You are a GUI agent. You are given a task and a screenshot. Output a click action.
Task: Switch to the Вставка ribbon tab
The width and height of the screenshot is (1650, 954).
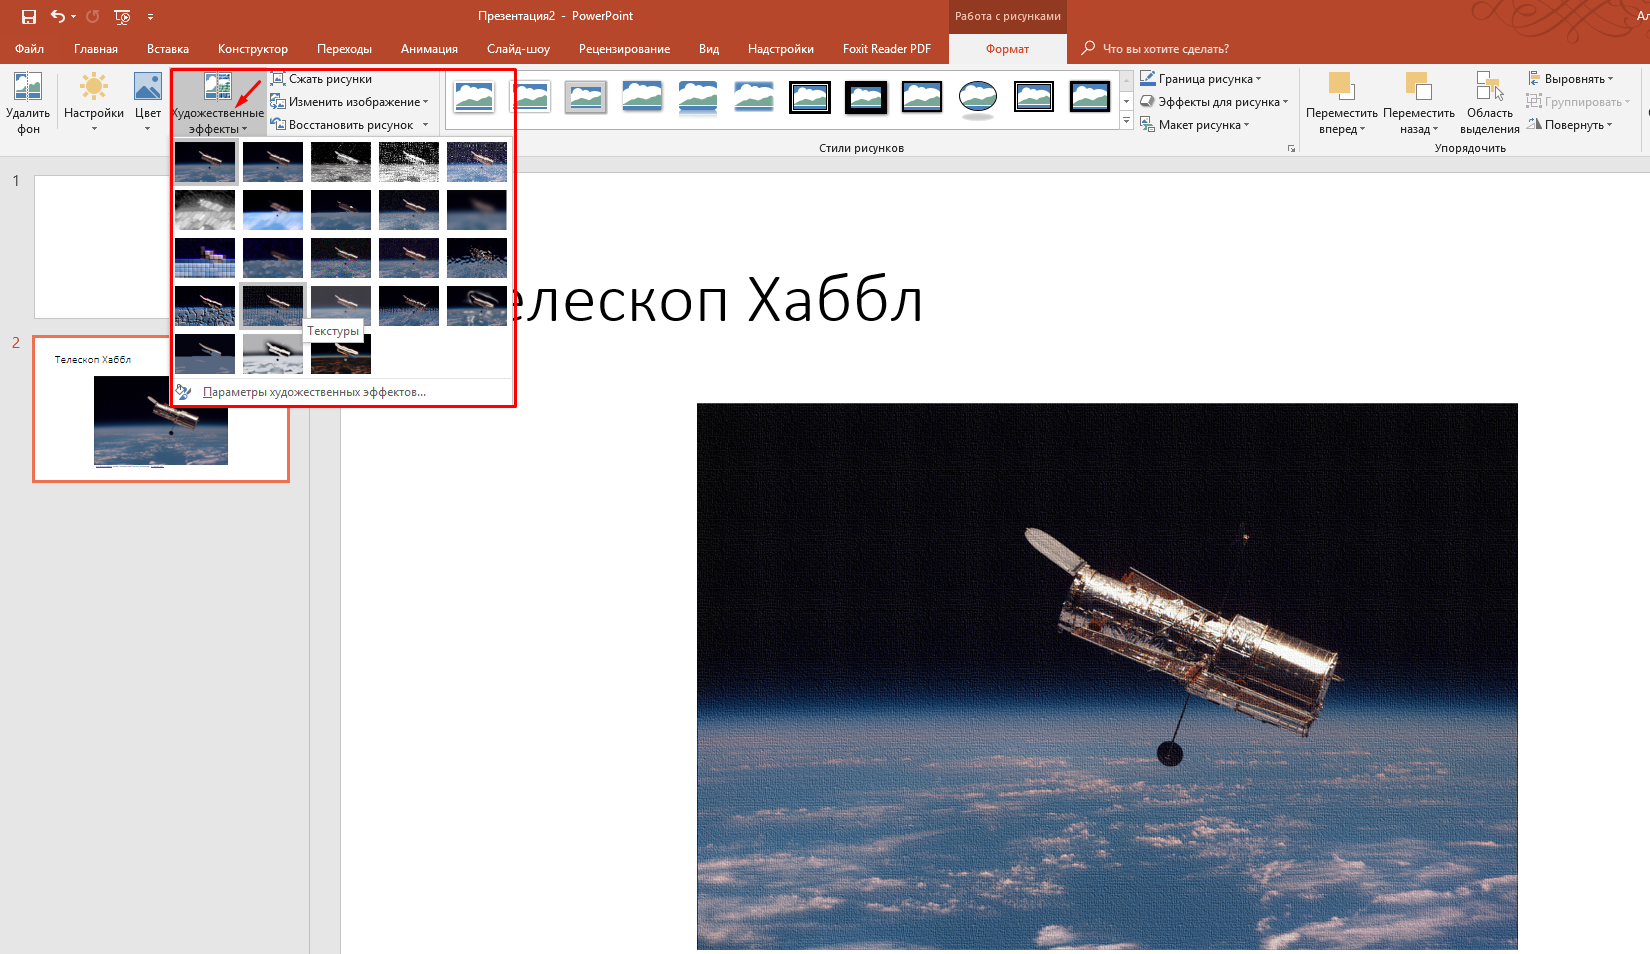tap(167, 49)
